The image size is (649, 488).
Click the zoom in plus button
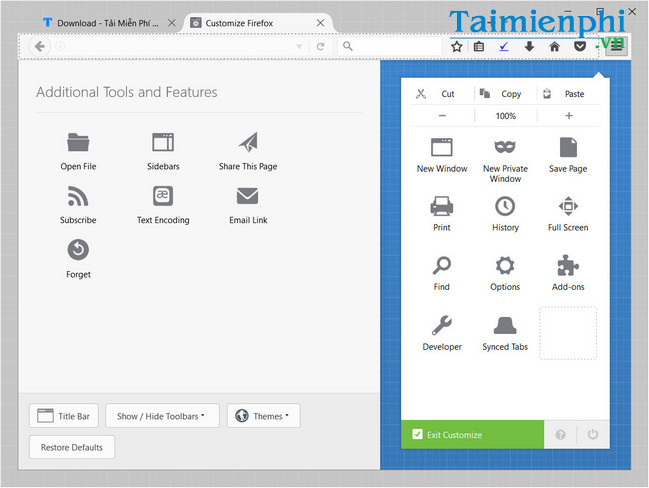569,116
